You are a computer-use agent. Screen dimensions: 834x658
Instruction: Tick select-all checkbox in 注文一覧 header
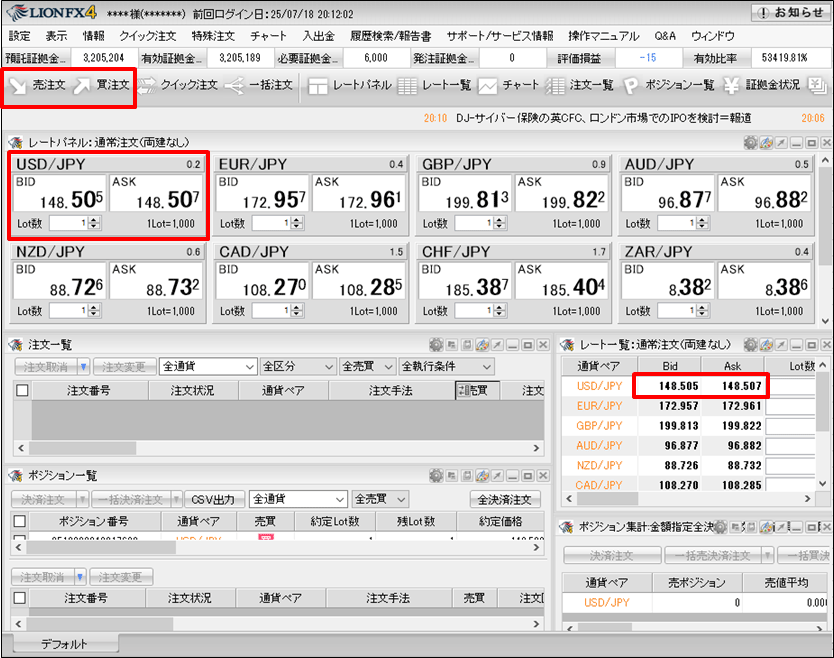(x=22, y=391)
